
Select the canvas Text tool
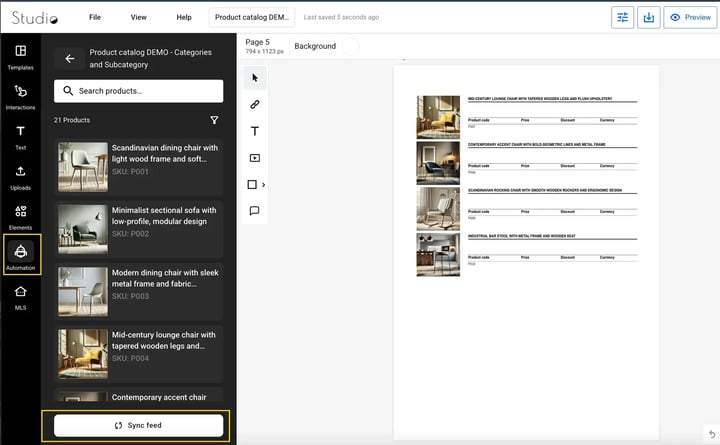(x=255, y=131)
